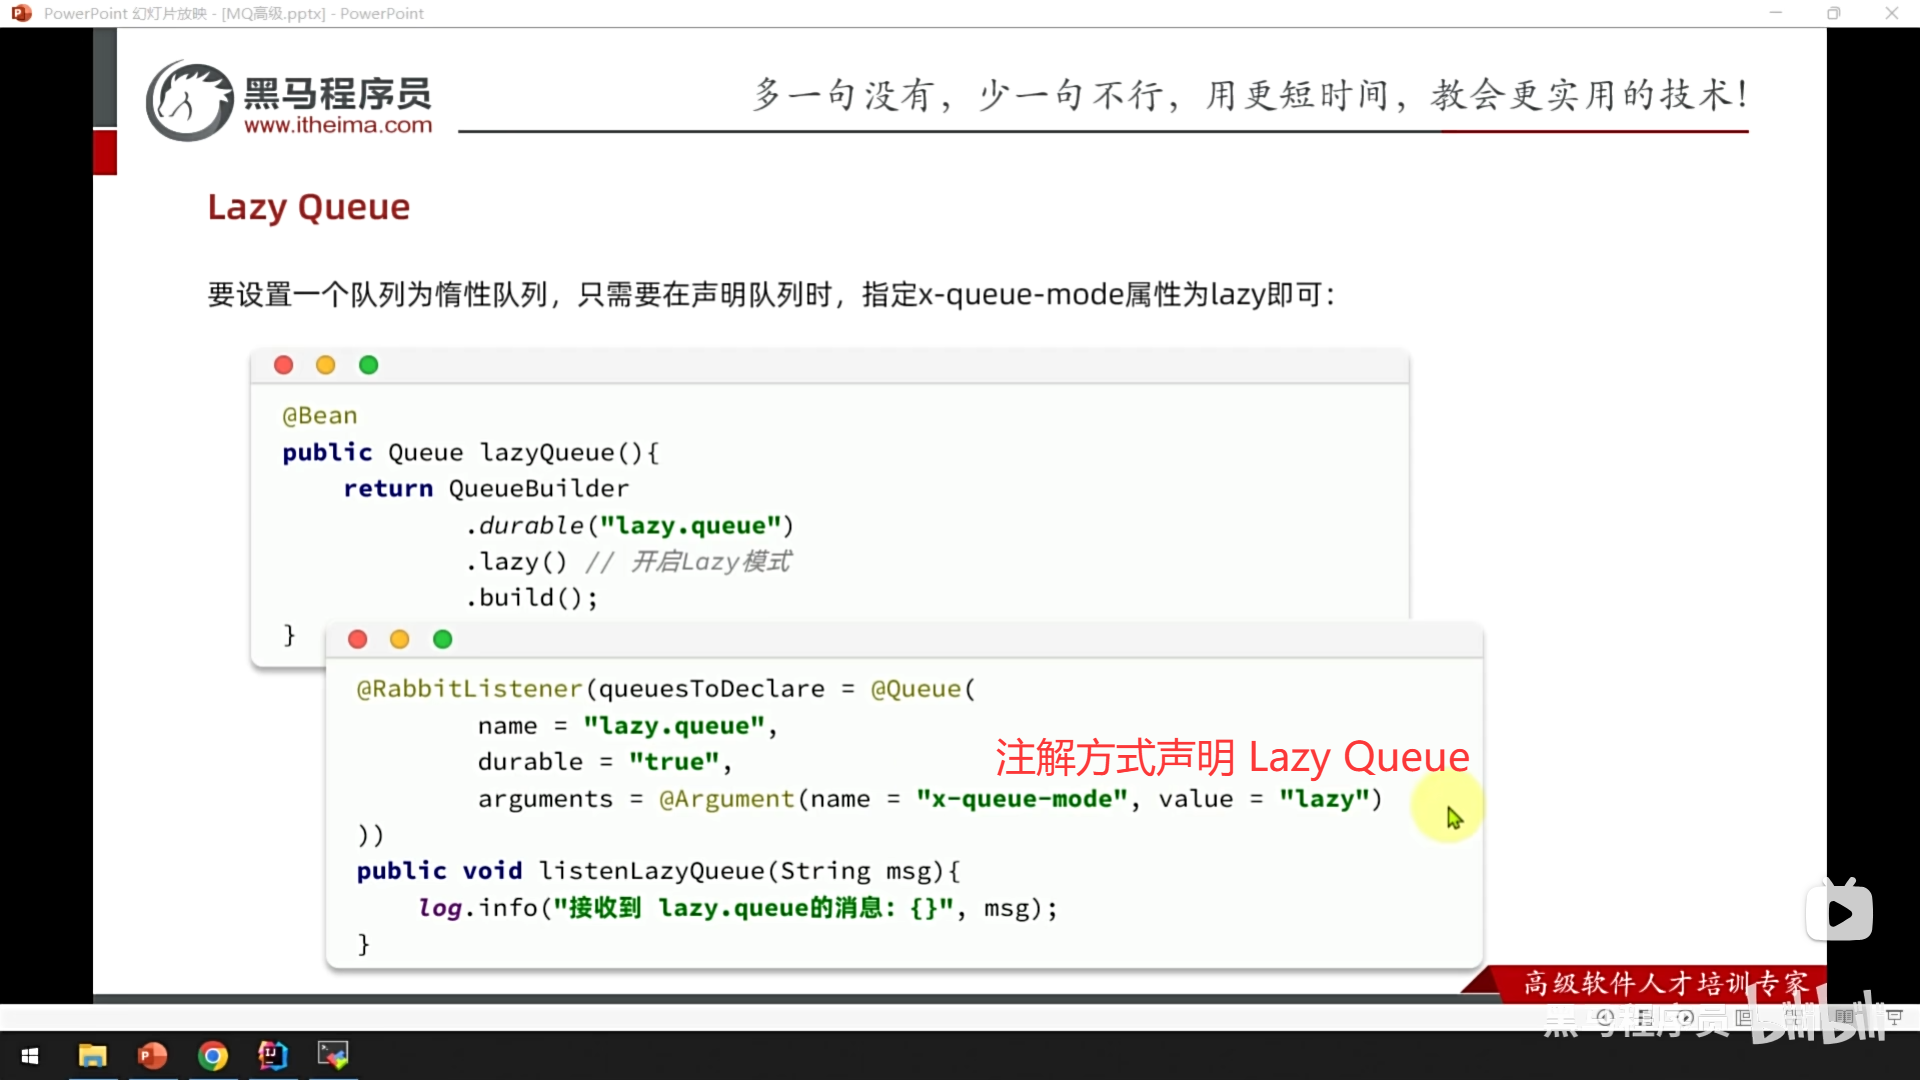Switch to Normal view icon
The height and width of the screenshot is (1080, 1920).
(x=1743, y=1017)
